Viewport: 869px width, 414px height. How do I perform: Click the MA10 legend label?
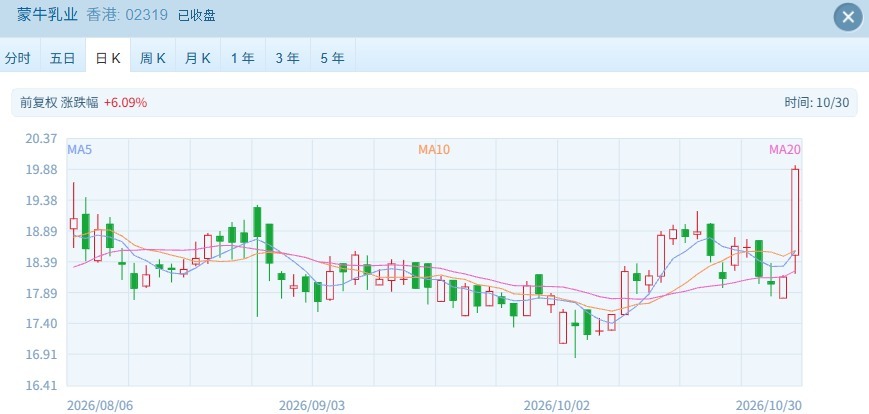[x=434, y=149]
